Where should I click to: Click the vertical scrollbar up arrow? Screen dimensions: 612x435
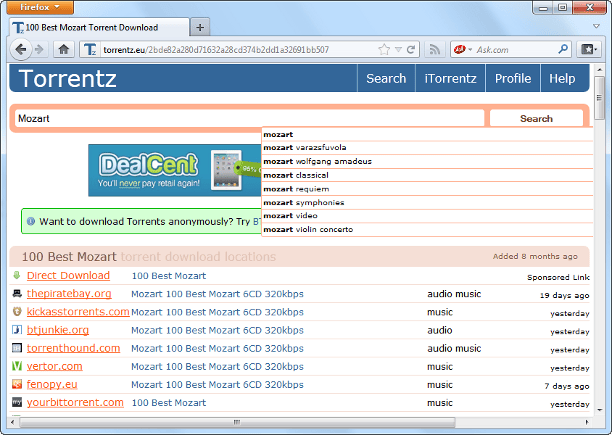(x=599, y=70)
